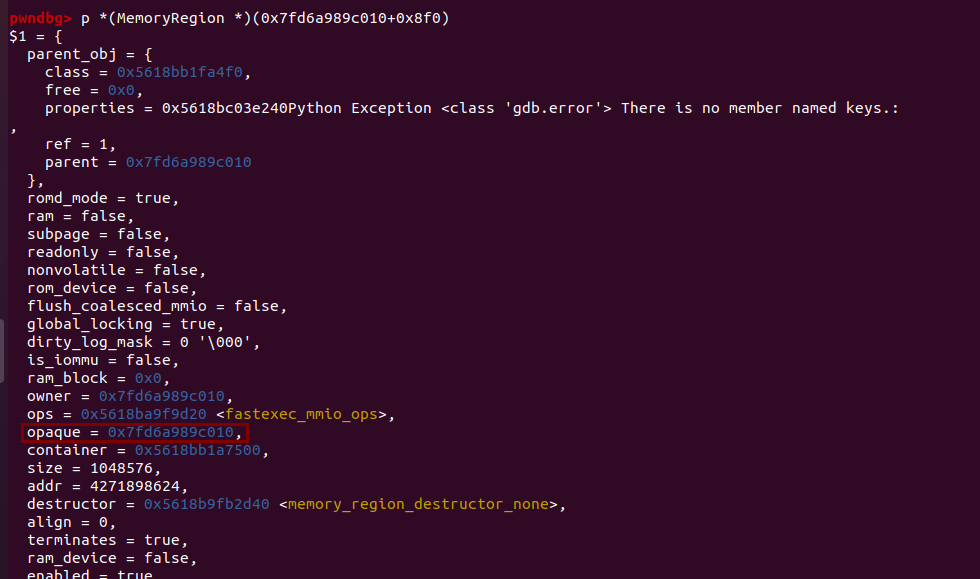Click the left edge scrollbar handle
This screenshot has height=579, width=980.
(2, 351)
